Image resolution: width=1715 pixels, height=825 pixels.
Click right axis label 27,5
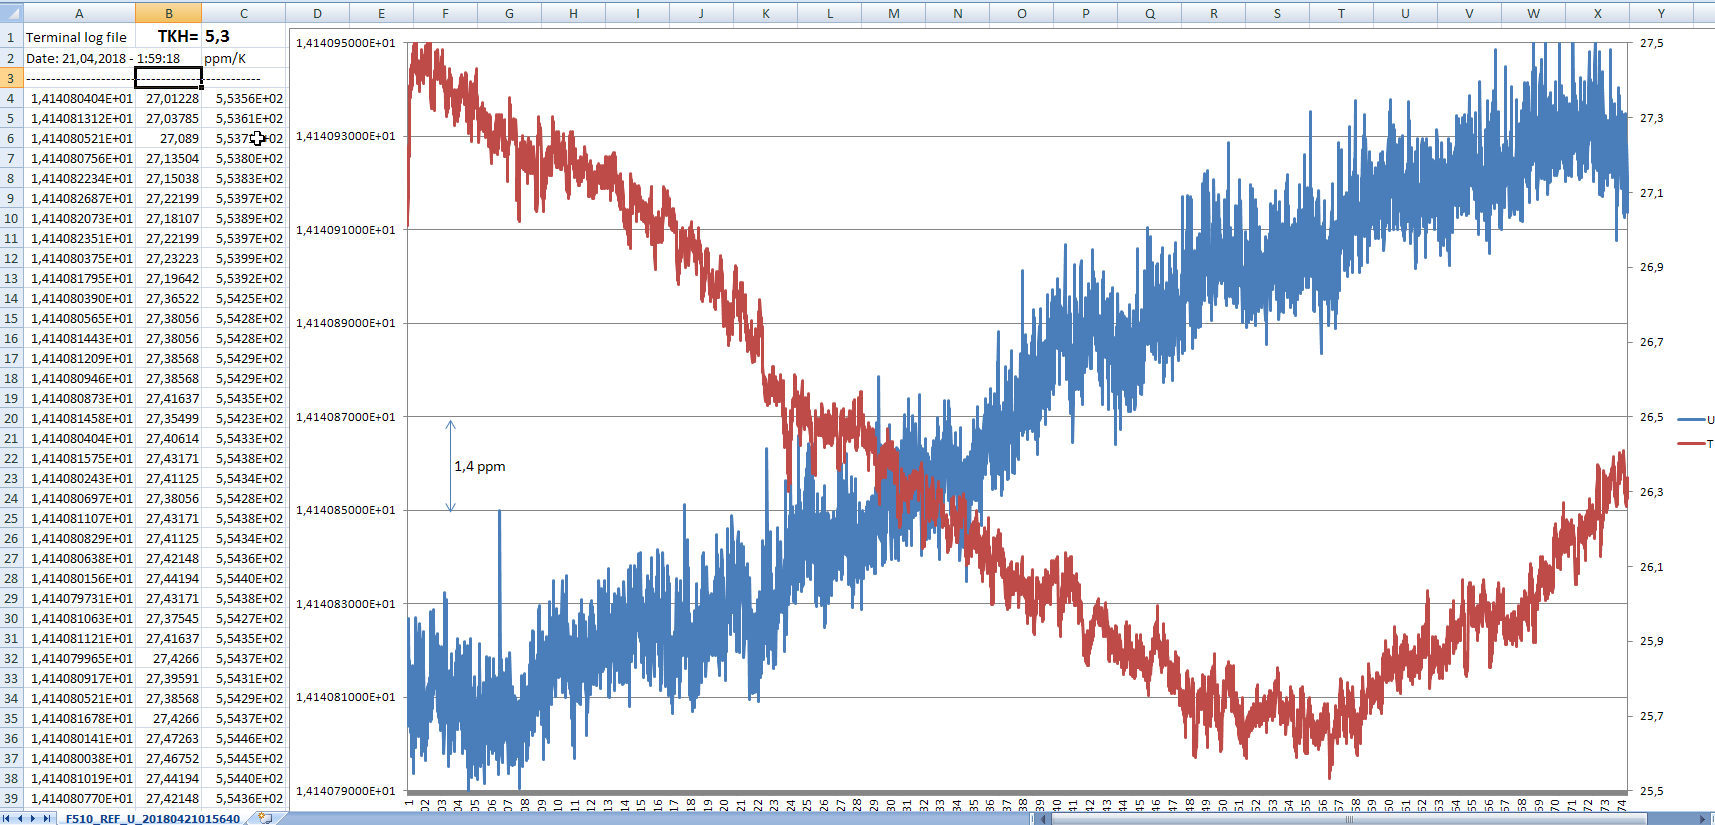[x=1652, y=43]
